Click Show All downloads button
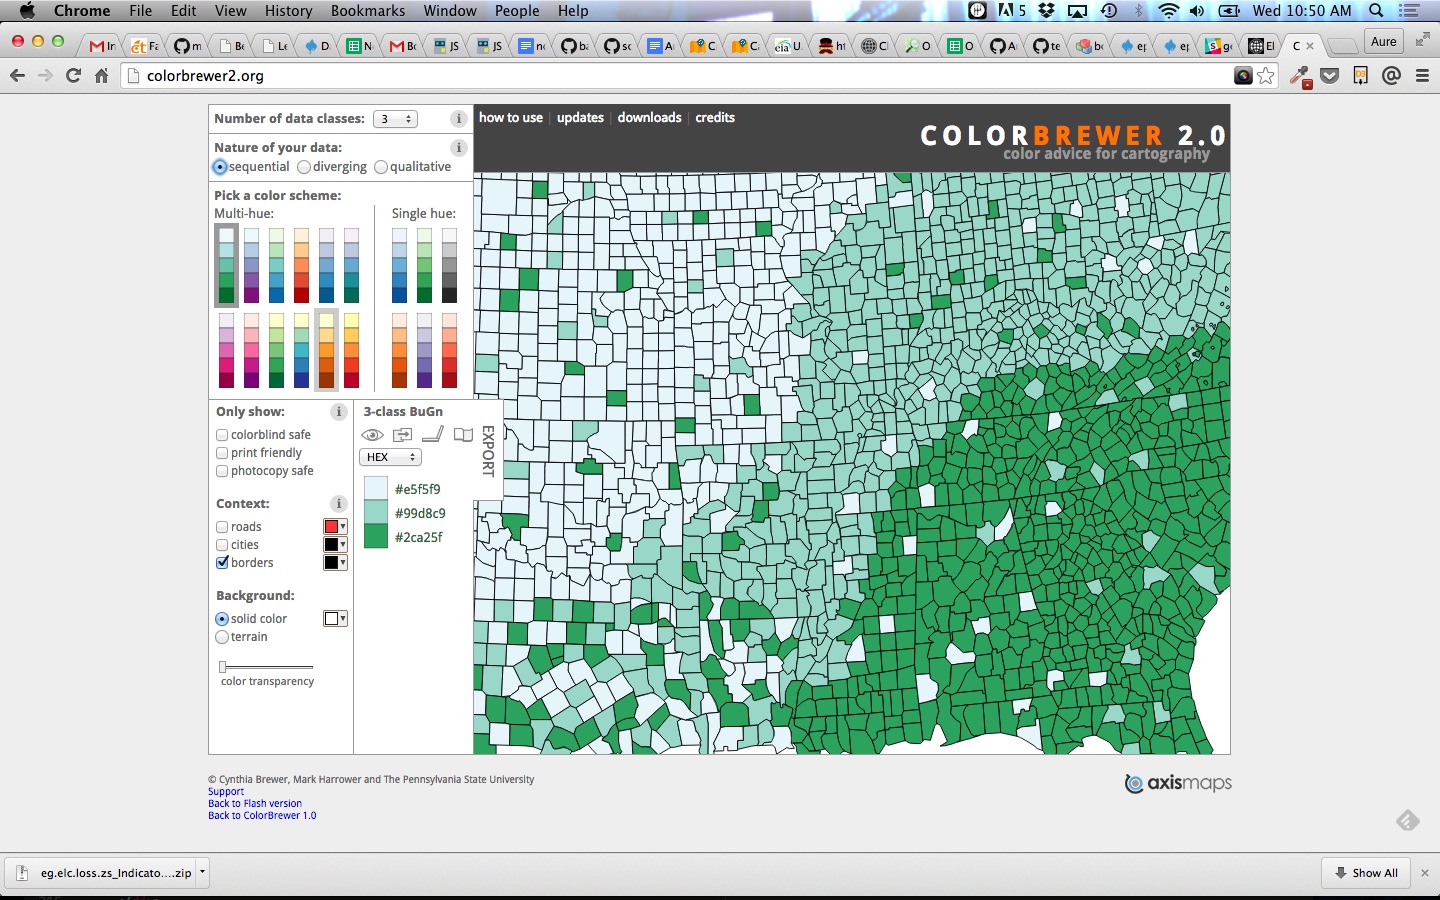This screenshot has height=900, width=1440. 1366,873
